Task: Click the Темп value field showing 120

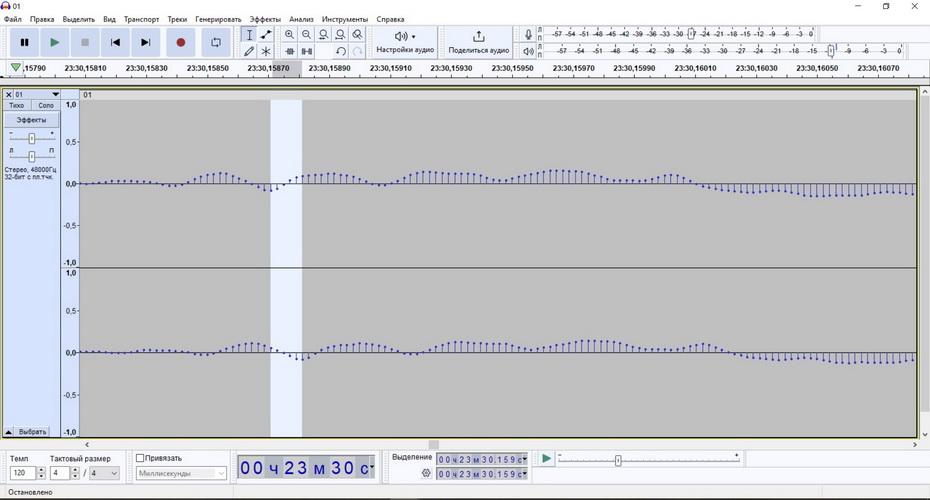Action: (23, 473)
